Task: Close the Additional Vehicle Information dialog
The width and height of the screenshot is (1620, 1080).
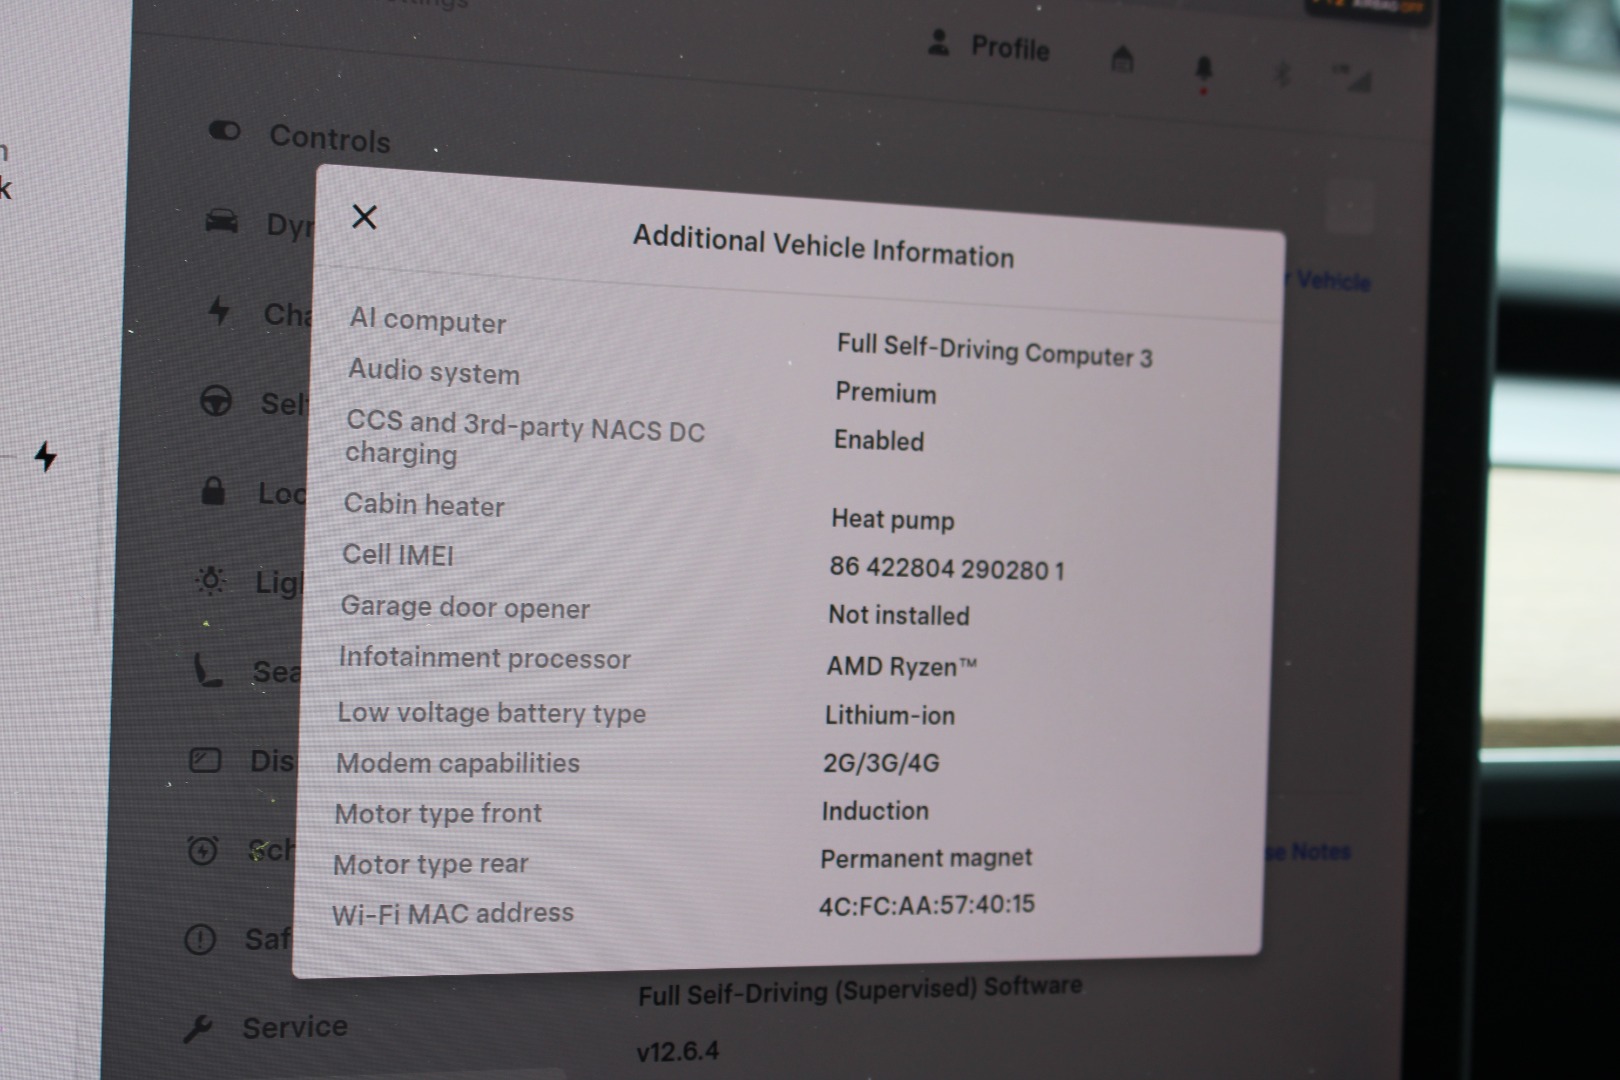Action: point(364,217)
